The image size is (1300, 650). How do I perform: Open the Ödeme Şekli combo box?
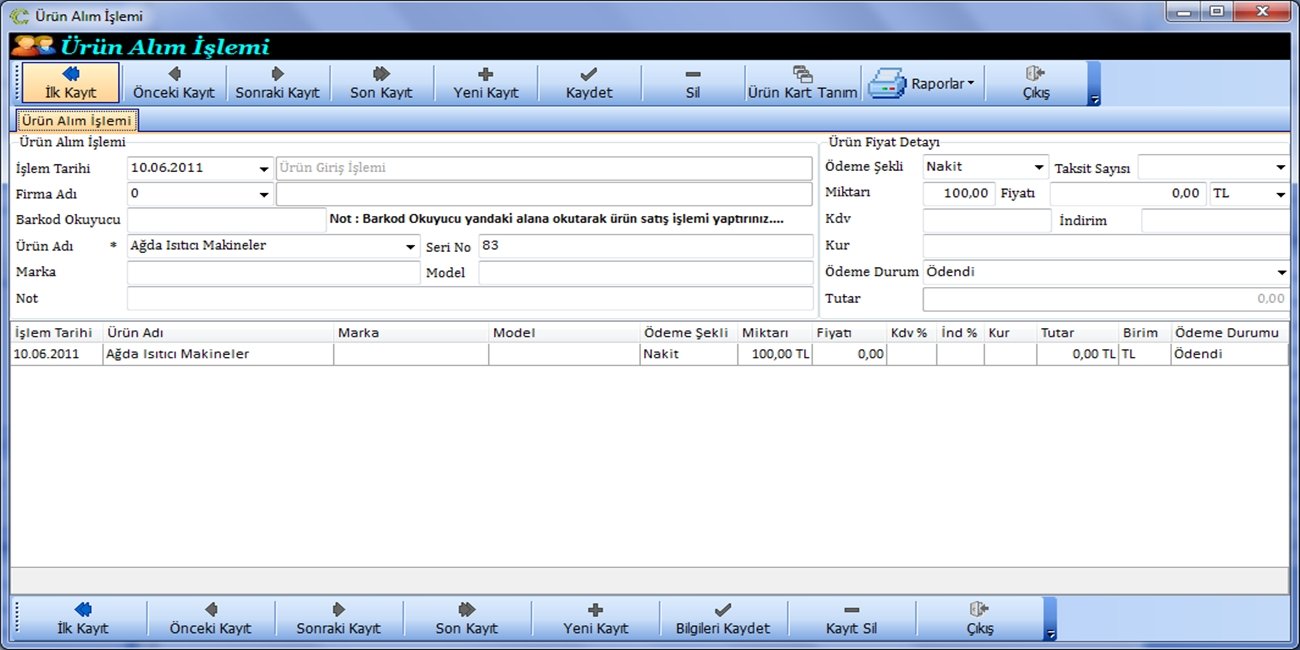click(1038, 168)
